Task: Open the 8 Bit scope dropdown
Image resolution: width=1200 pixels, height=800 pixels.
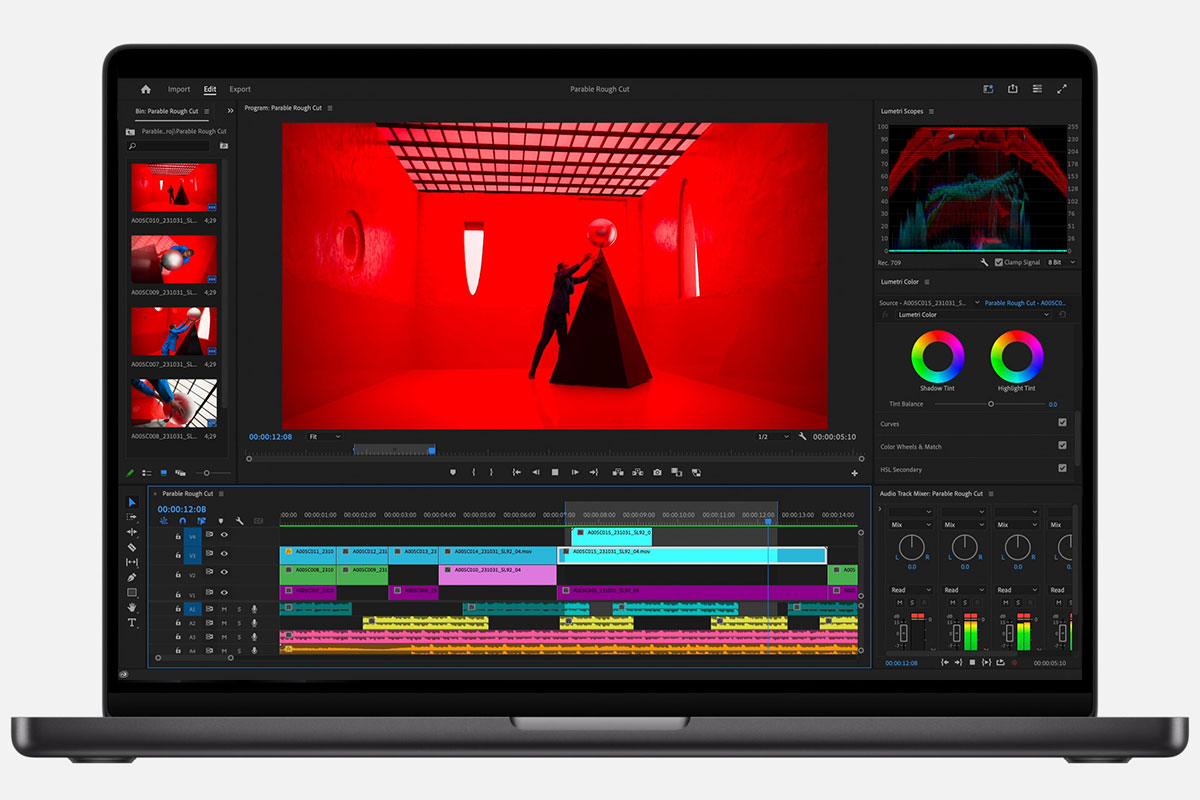Action: coord(1061,262)
